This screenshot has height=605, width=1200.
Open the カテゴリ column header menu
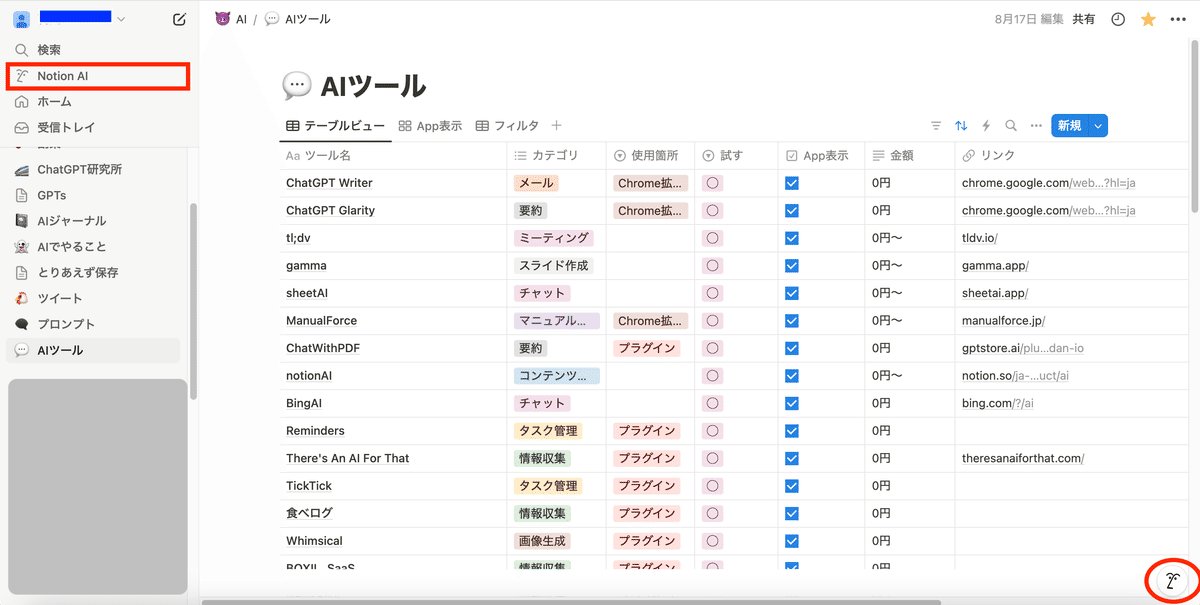[x=556, y=156]
